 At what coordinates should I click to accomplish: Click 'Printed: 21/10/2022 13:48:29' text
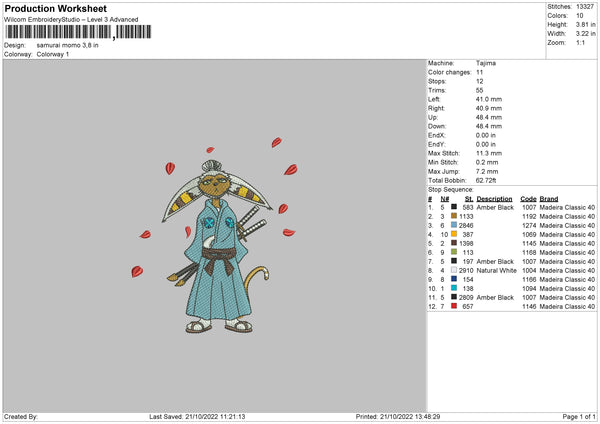tap(398, 416)
